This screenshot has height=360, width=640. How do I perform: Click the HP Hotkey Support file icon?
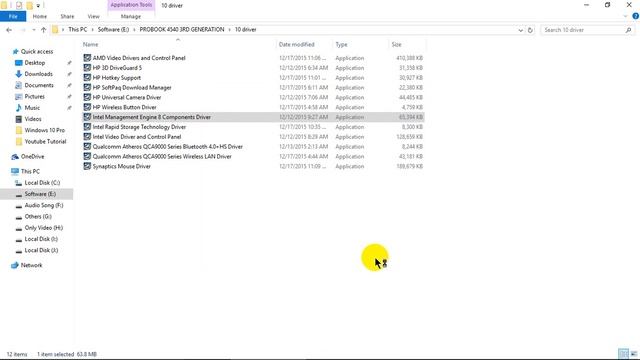pos(87,78)
